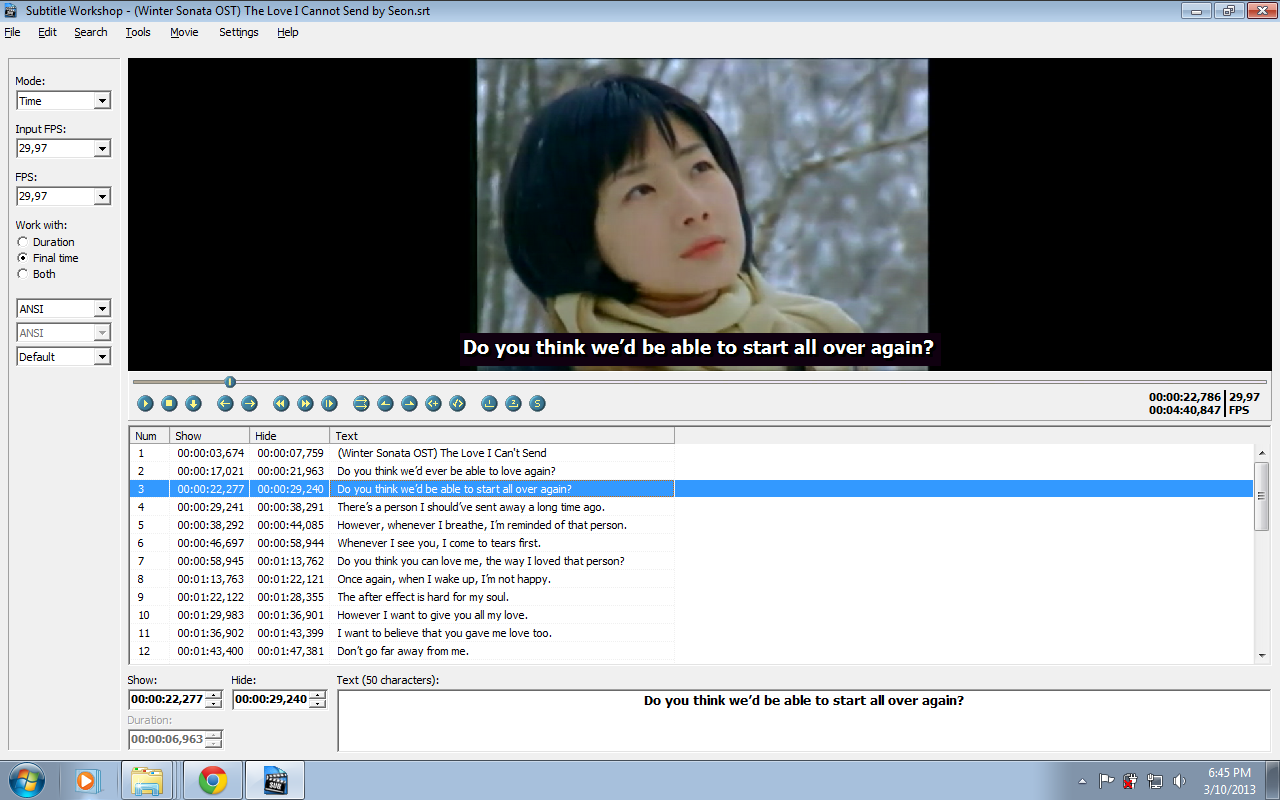Screen dimensions: 1280x800
Task: Select row 'Do you think we'd ever be able to love again?'
Action: point(691,471)
